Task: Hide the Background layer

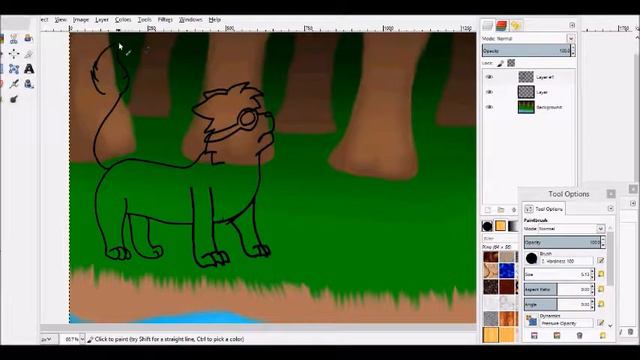Action: (x=489, y=107)
